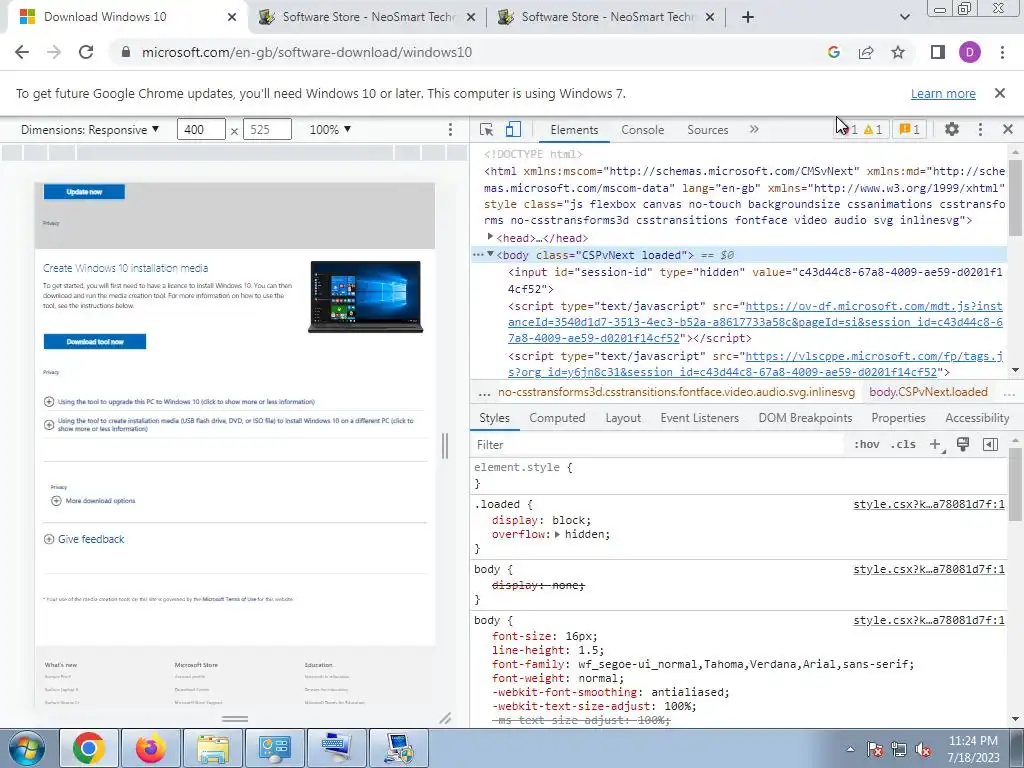
Task: Open the Layout tab
Action: coord(623,418)
